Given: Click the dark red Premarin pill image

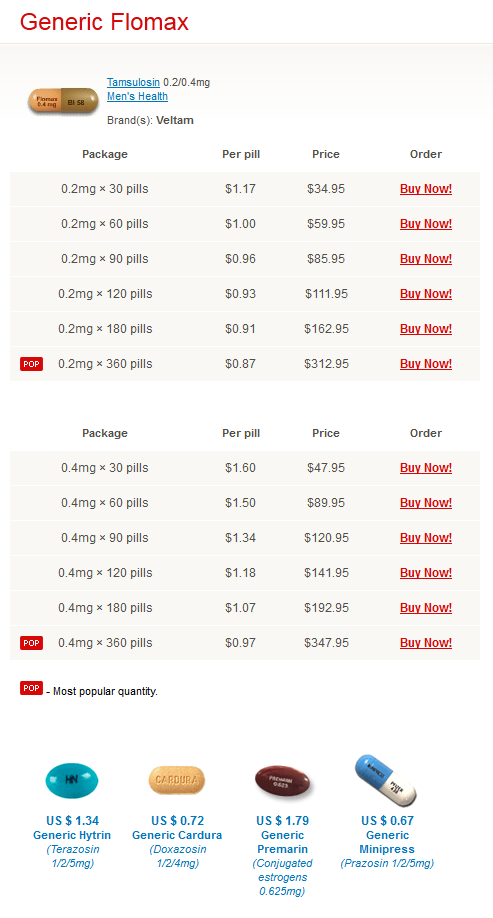Looking at the screenshot, I should [x=282, y=782].
